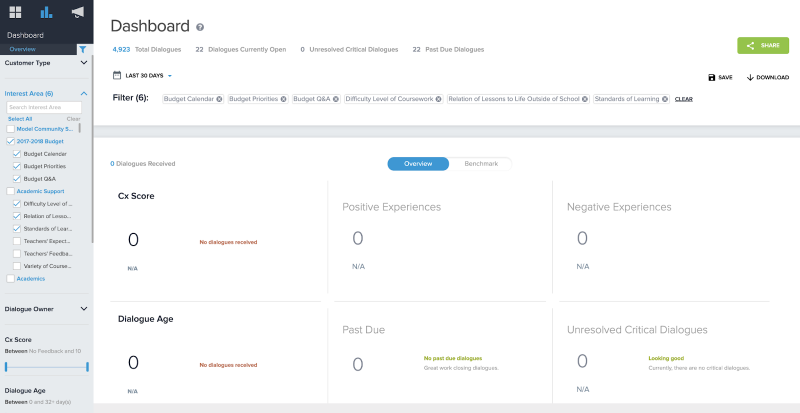Open the megaphone announcements icon
This screenshot has height=413, width=800.
[x=77, y=12]
